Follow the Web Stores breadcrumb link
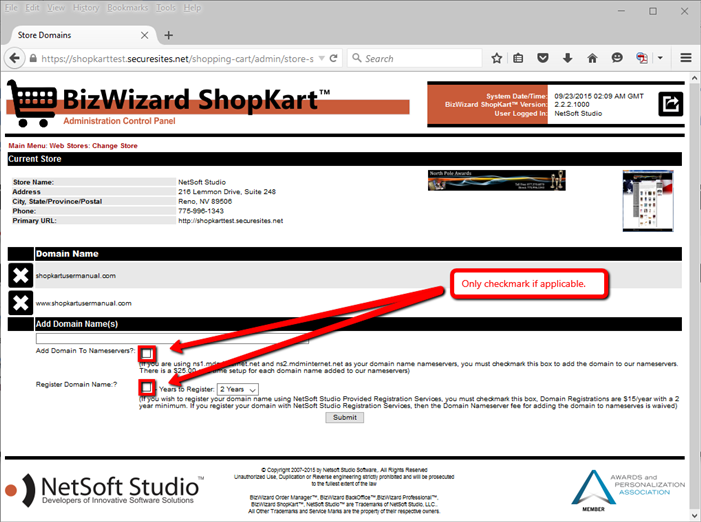 click(x=69, y=146)
